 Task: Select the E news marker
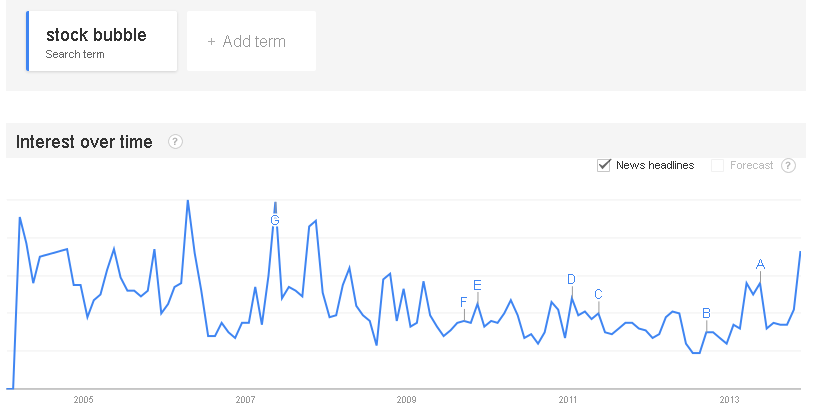[x=477, y=285]
